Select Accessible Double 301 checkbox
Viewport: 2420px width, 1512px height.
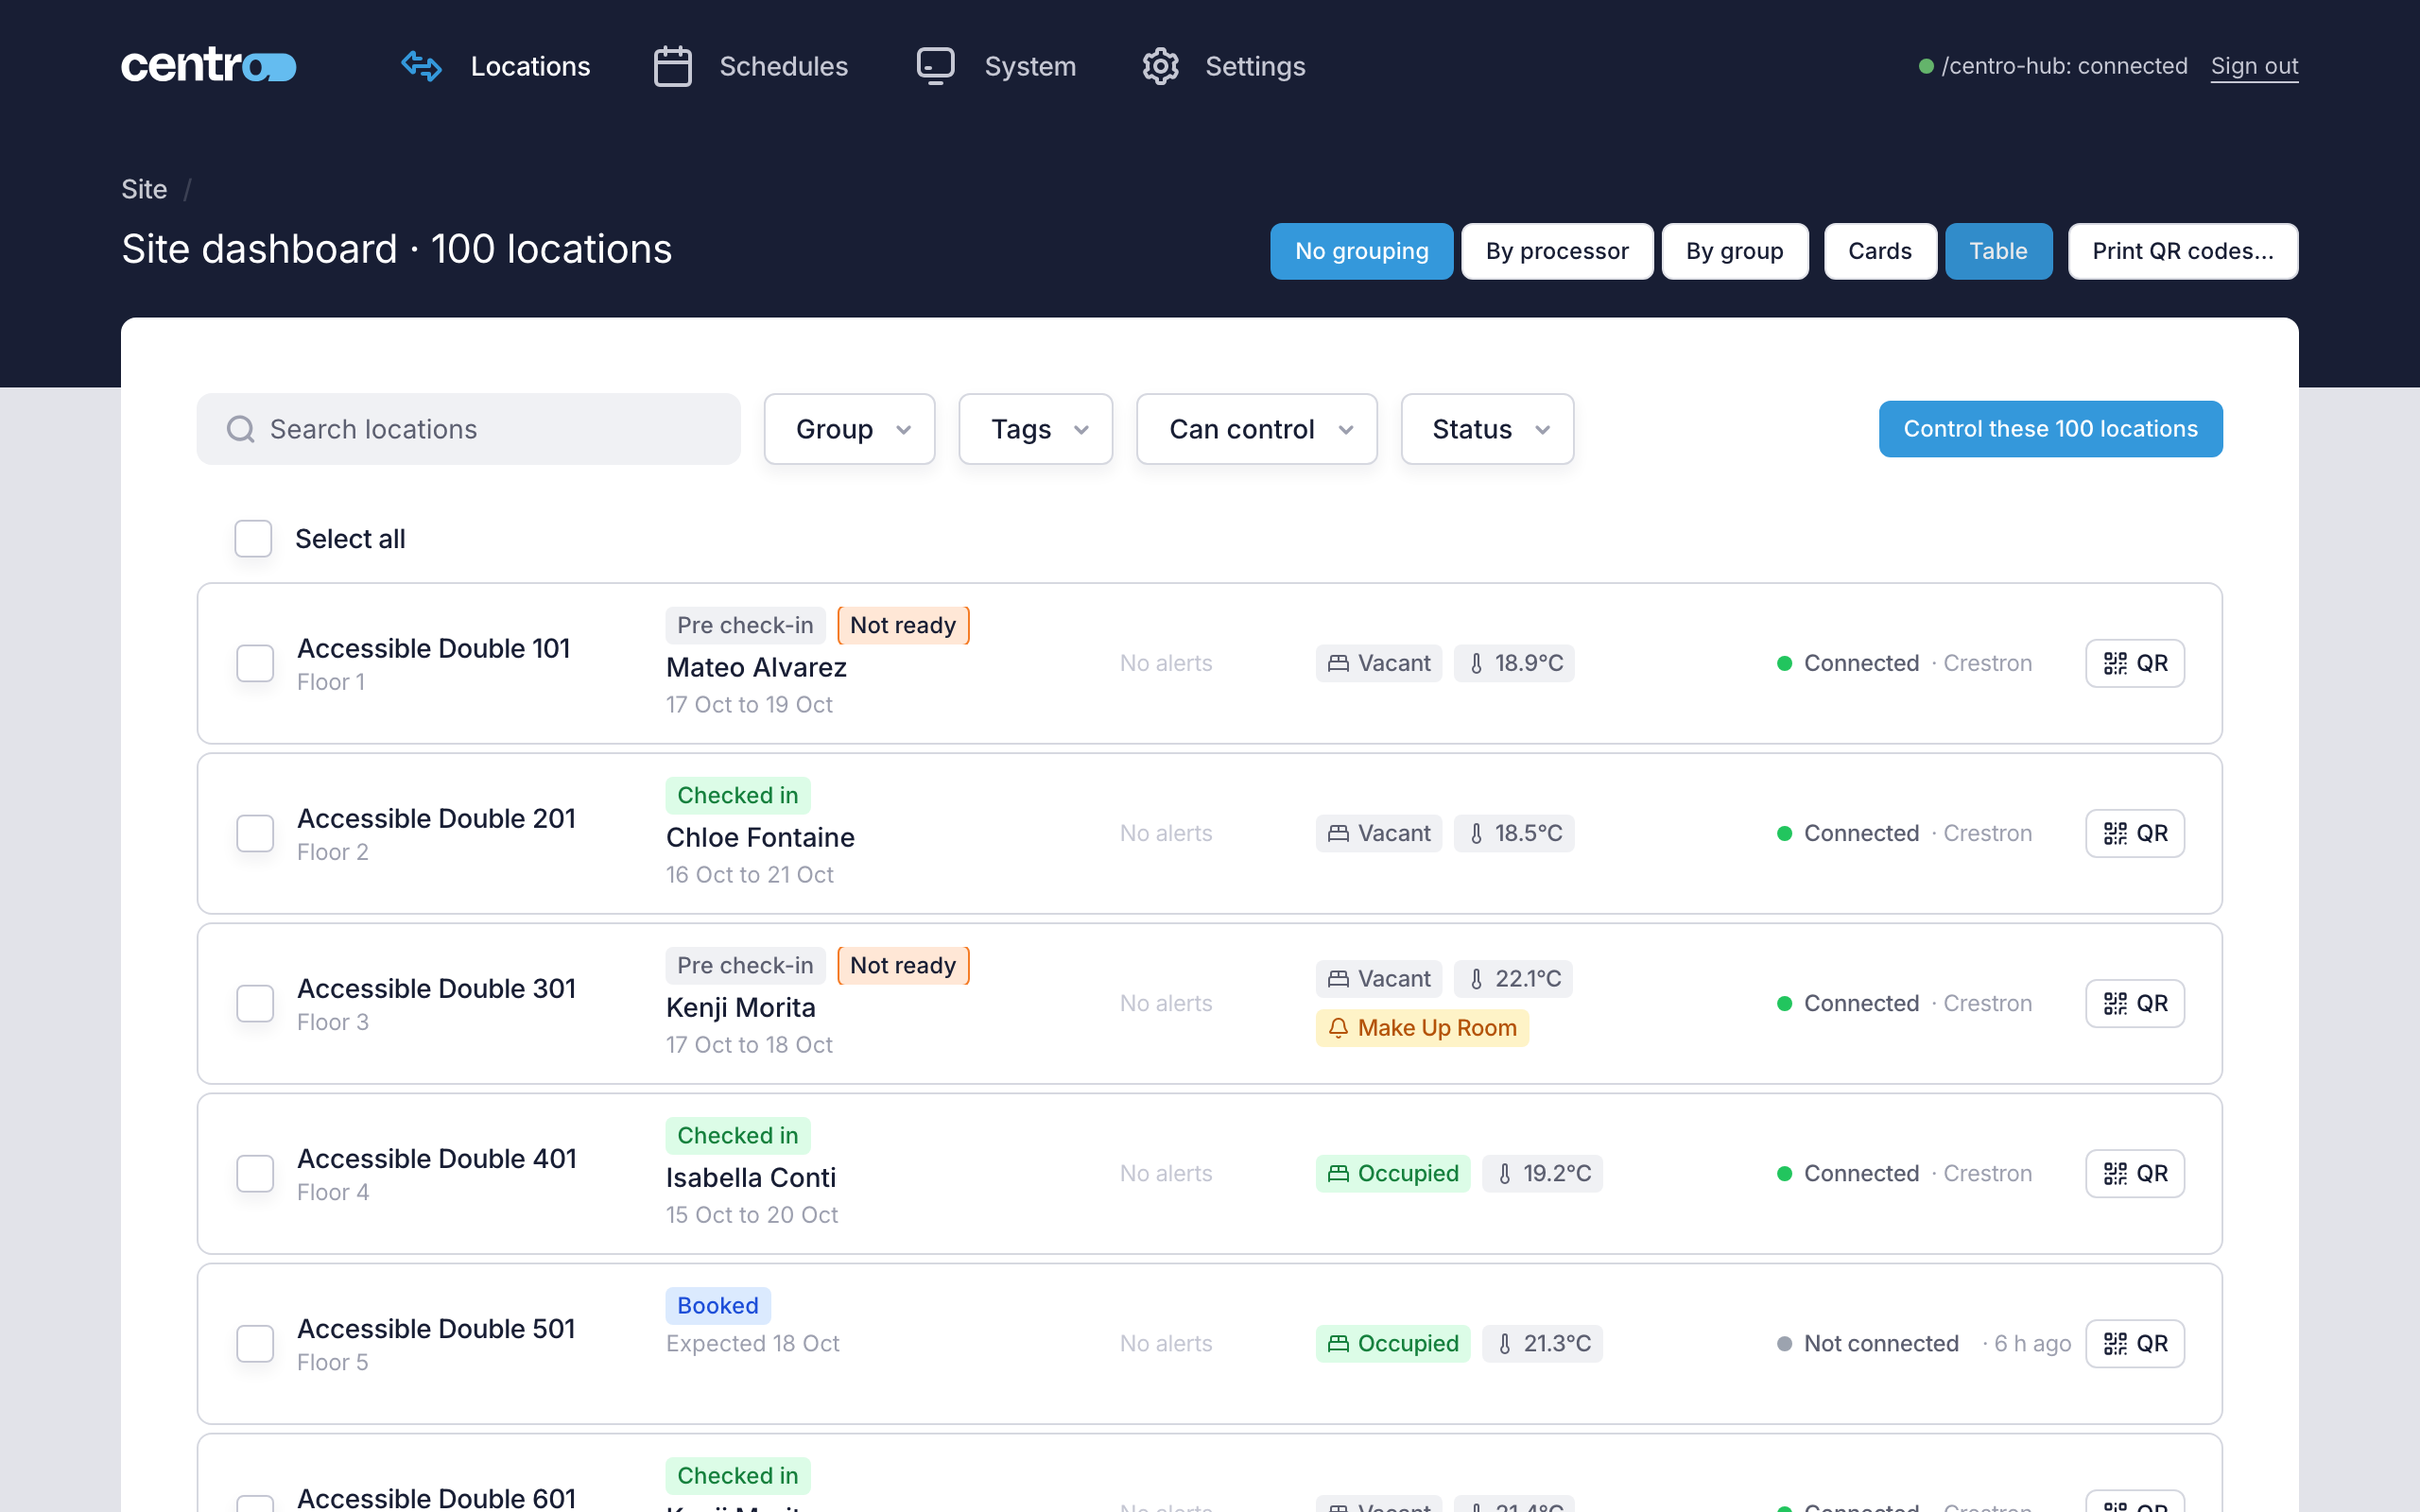255,1003
